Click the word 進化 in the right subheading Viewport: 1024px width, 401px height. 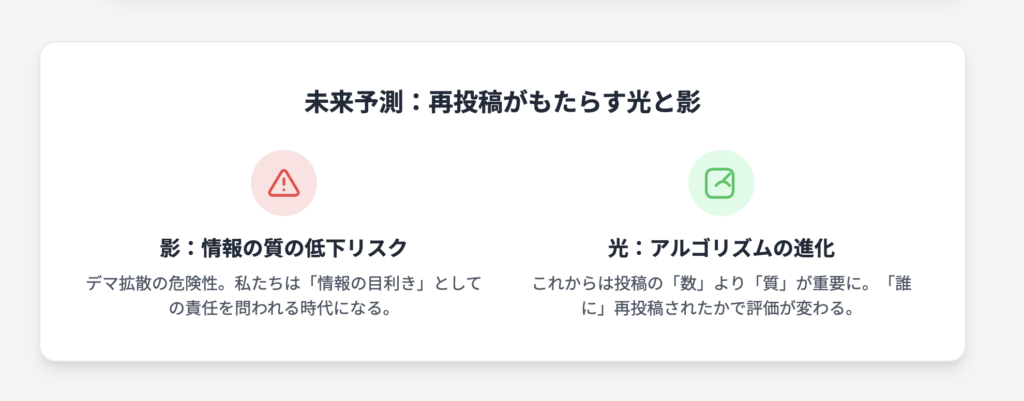[815, 248]
